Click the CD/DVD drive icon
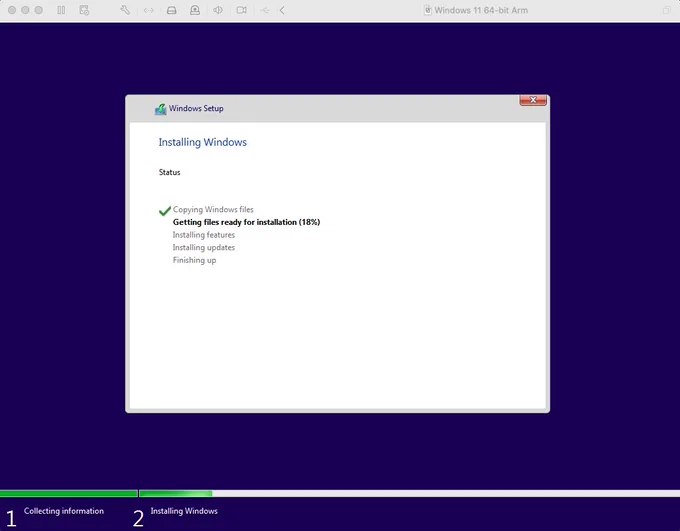This screenshot has height=531, width=680. click(195, 10)
